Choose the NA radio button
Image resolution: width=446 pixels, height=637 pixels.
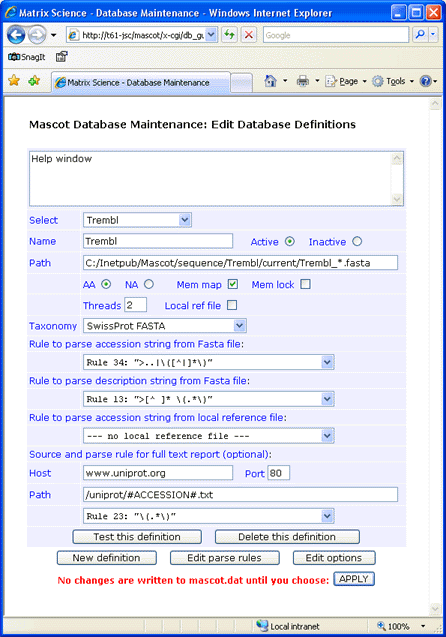point(149,284)
